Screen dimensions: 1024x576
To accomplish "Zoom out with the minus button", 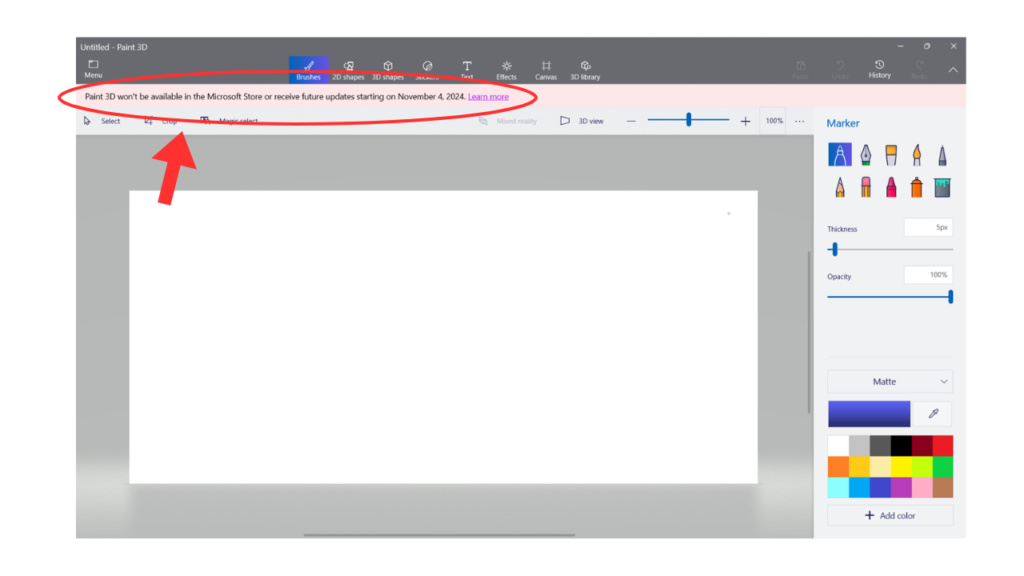I will tap(631, 121).
